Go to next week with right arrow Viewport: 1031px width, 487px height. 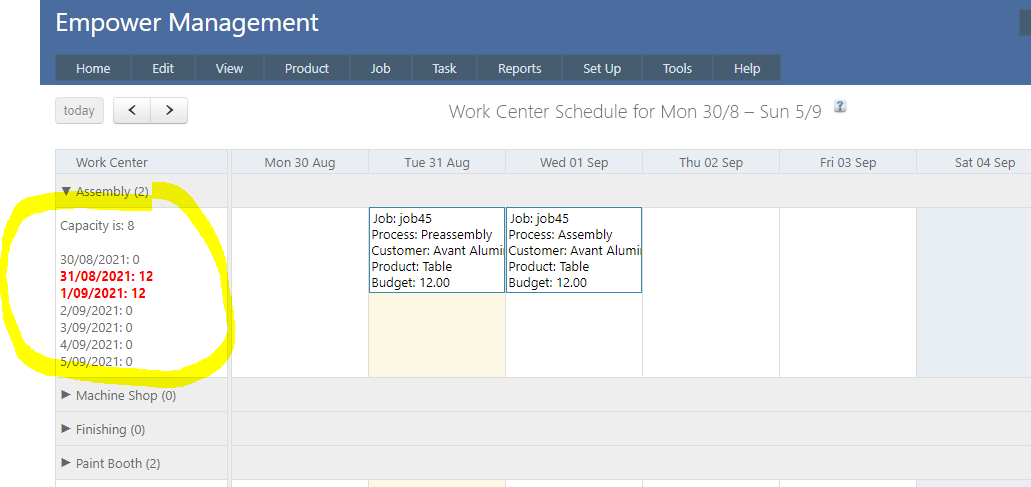click(169, 111)
